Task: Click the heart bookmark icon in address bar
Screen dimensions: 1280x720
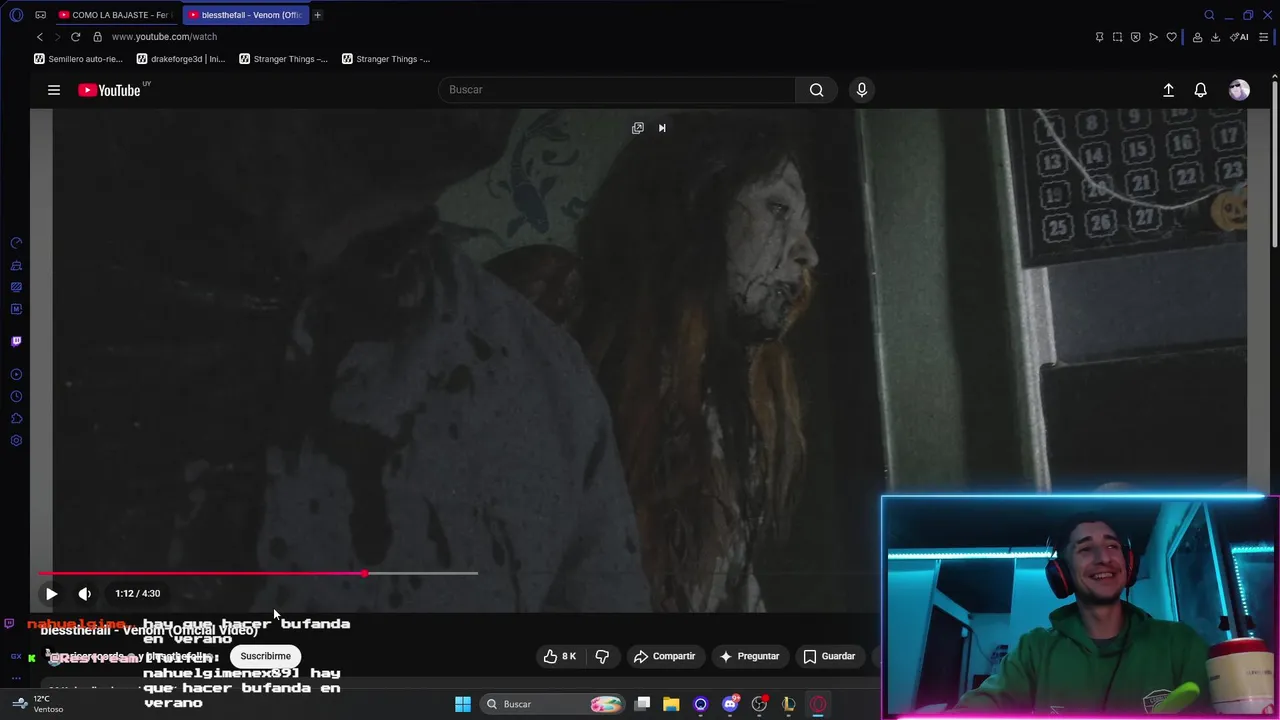Action: (x=1172, y=37)
